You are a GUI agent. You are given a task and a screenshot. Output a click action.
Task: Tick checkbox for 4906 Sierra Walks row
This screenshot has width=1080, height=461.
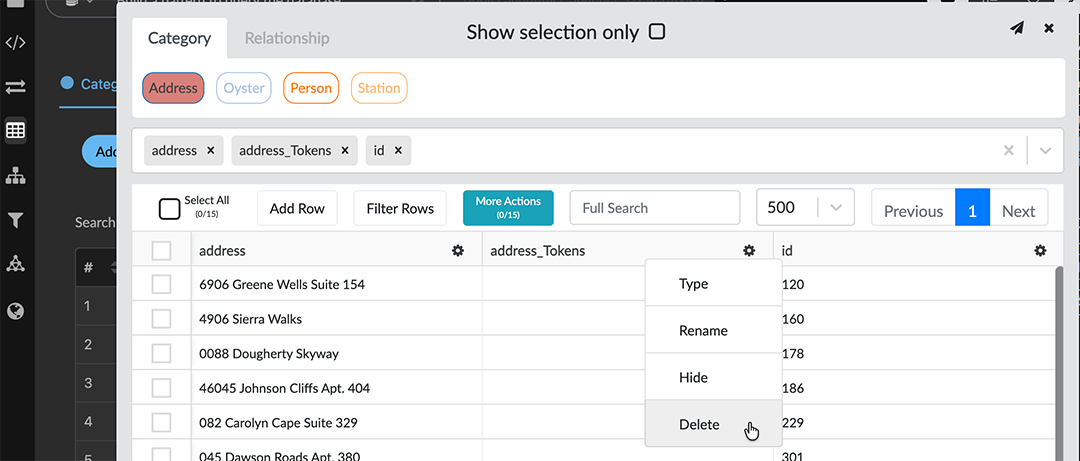tap(161, 319)
